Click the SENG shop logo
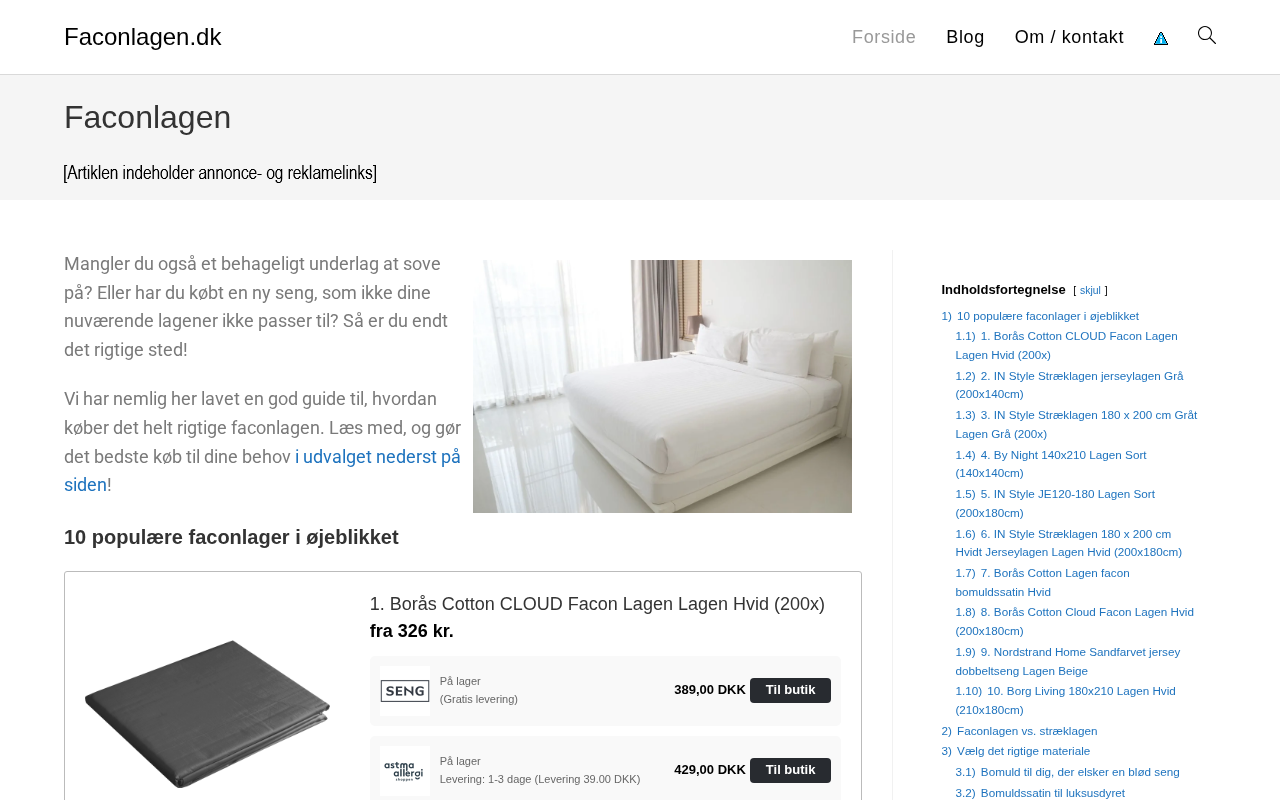 [405, 691]
